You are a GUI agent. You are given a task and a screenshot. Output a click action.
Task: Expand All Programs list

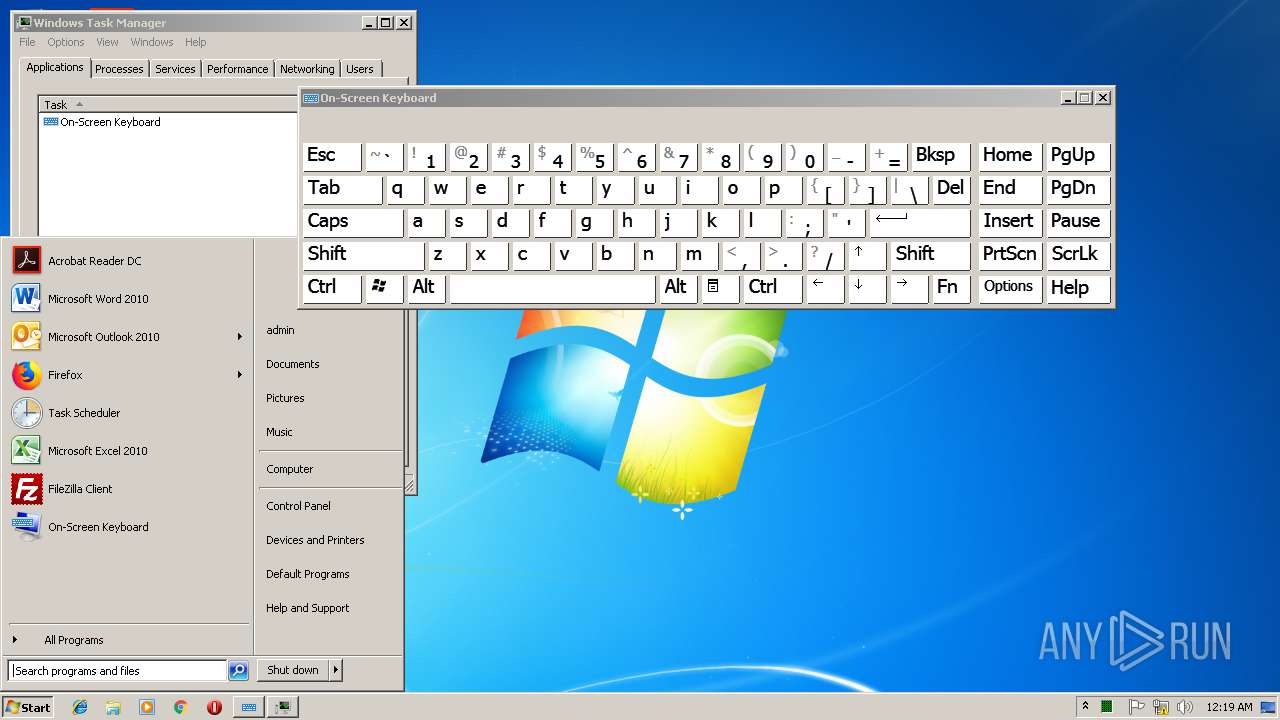point(74,640)
